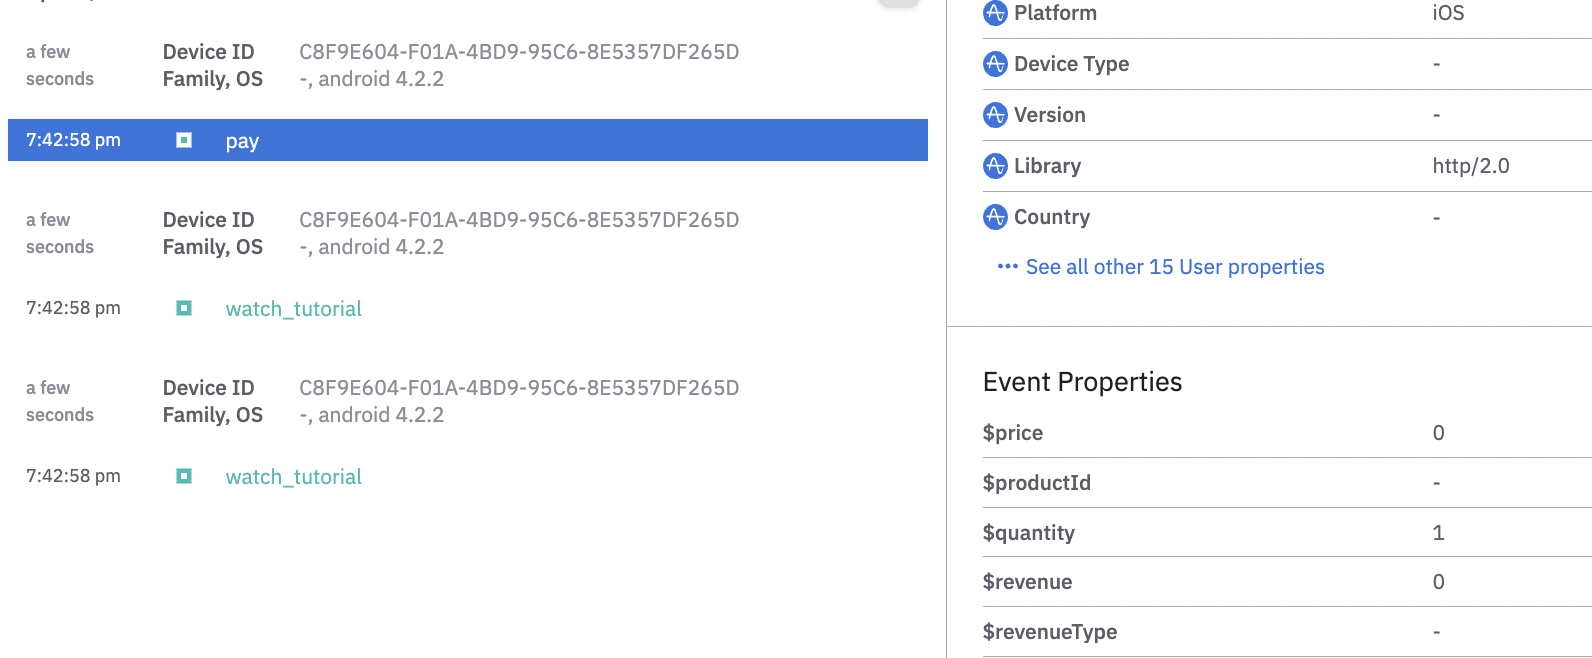Click the Device ID value above pay event
Image resolution: width=1592 pixels, height=658 pixels.
pos(519,52)
